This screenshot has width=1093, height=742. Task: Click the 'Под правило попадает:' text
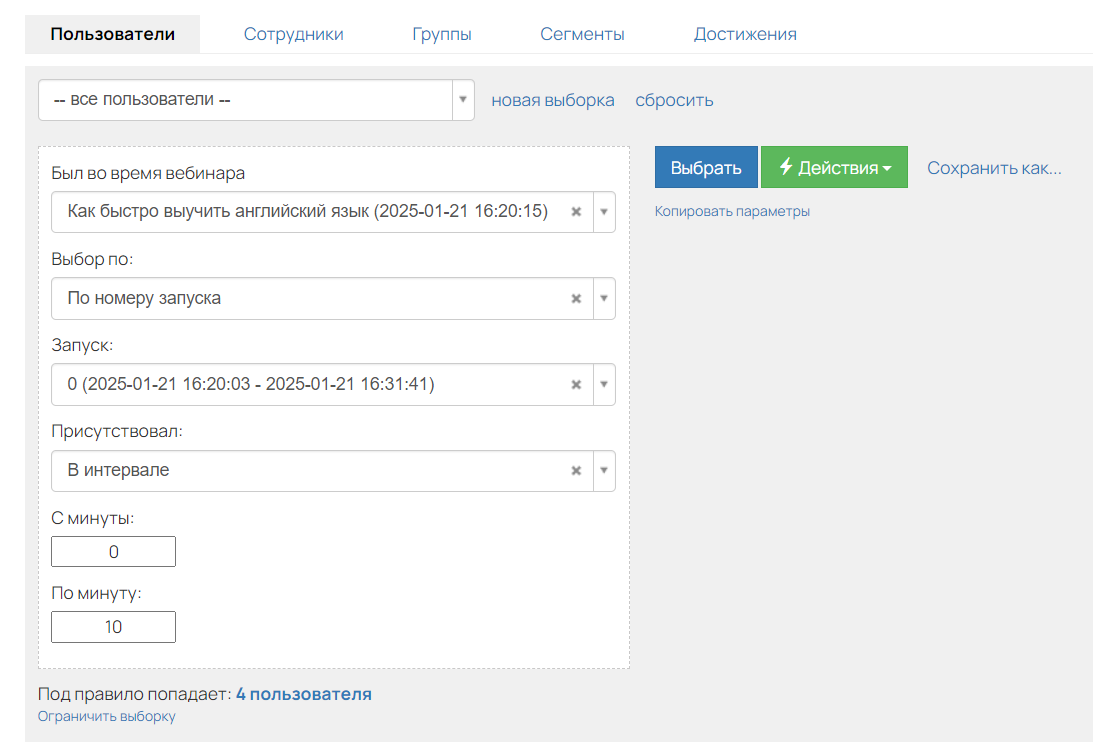(134, 695)
